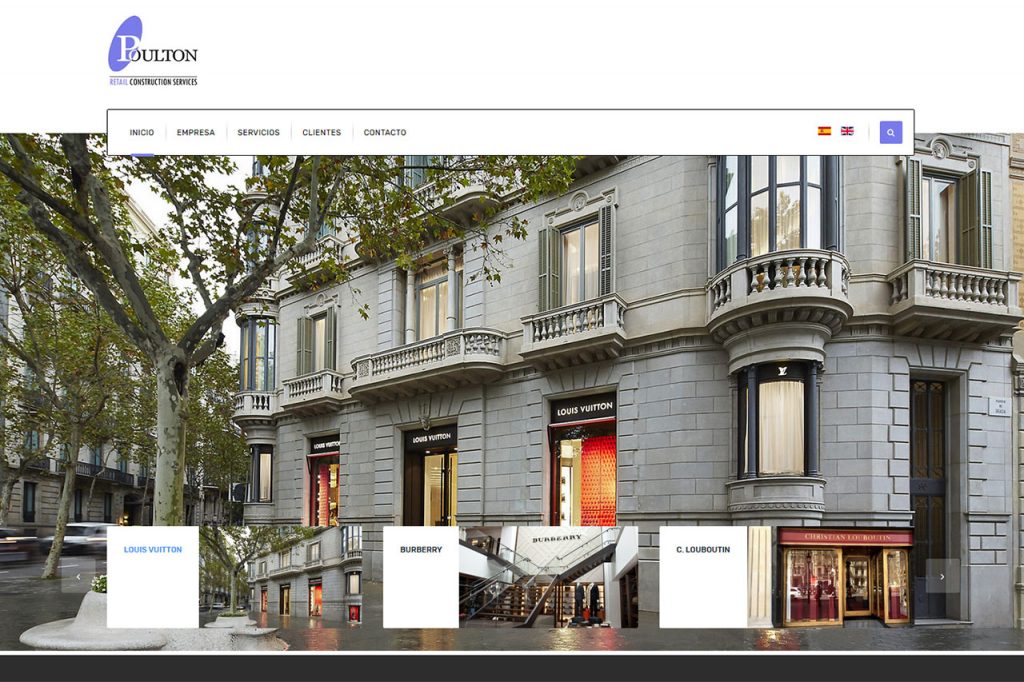This screenshot has height=682, width=1024.
Task: Switch language with the UK flag
Action: tap(847, 131)
